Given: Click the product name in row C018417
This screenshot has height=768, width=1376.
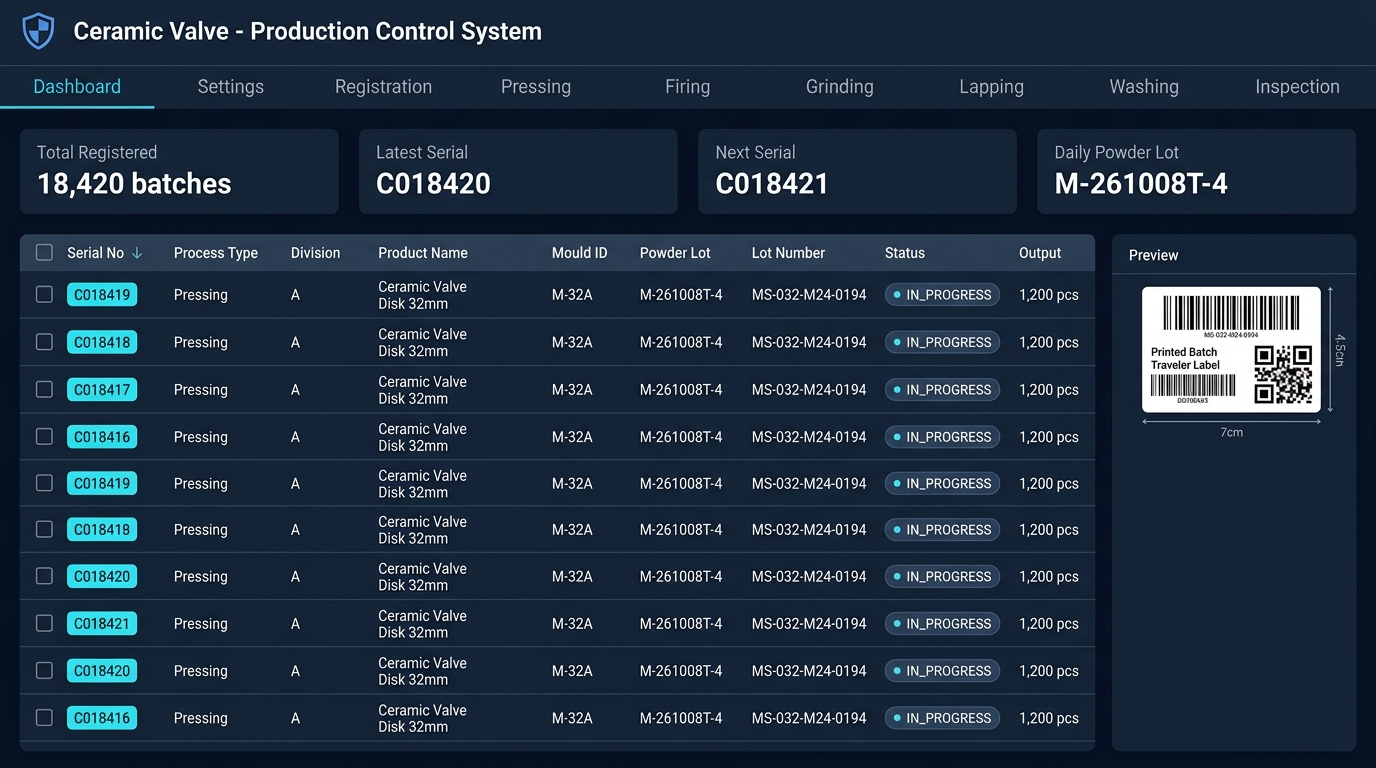Looking at the screenshot, I should (x=422, y=390).
